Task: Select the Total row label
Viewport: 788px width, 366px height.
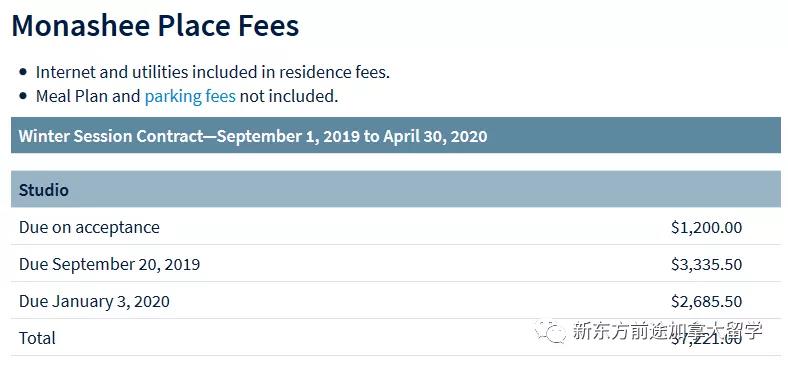Action: tap(37, 338)
